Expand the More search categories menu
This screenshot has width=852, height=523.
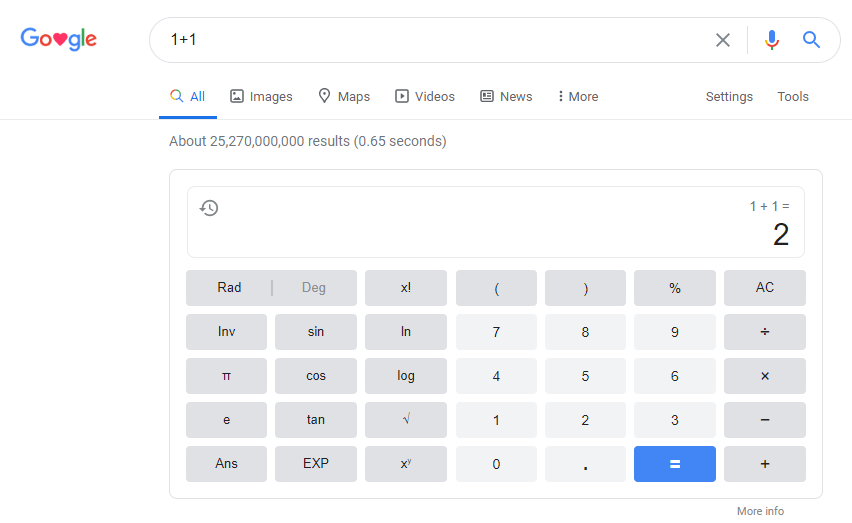[578, 97]
